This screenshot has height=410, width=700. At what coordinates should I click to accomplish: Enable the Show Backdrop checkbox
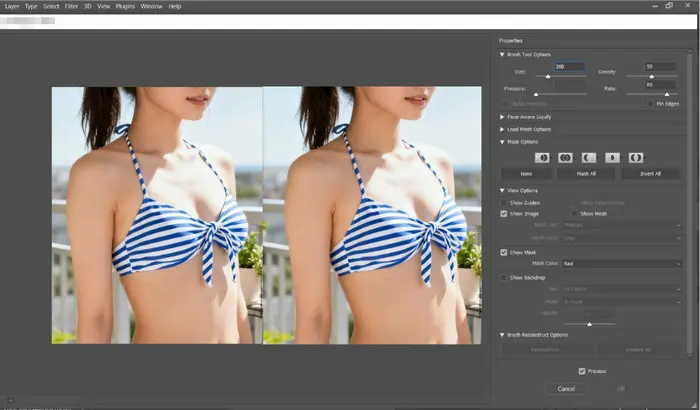(x=504, y=278)
